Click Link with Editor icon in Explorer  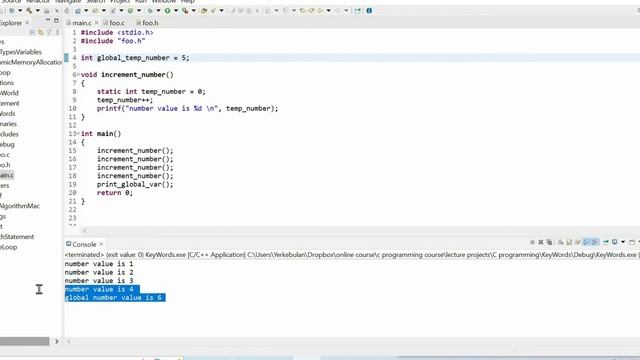coord(40,32)
